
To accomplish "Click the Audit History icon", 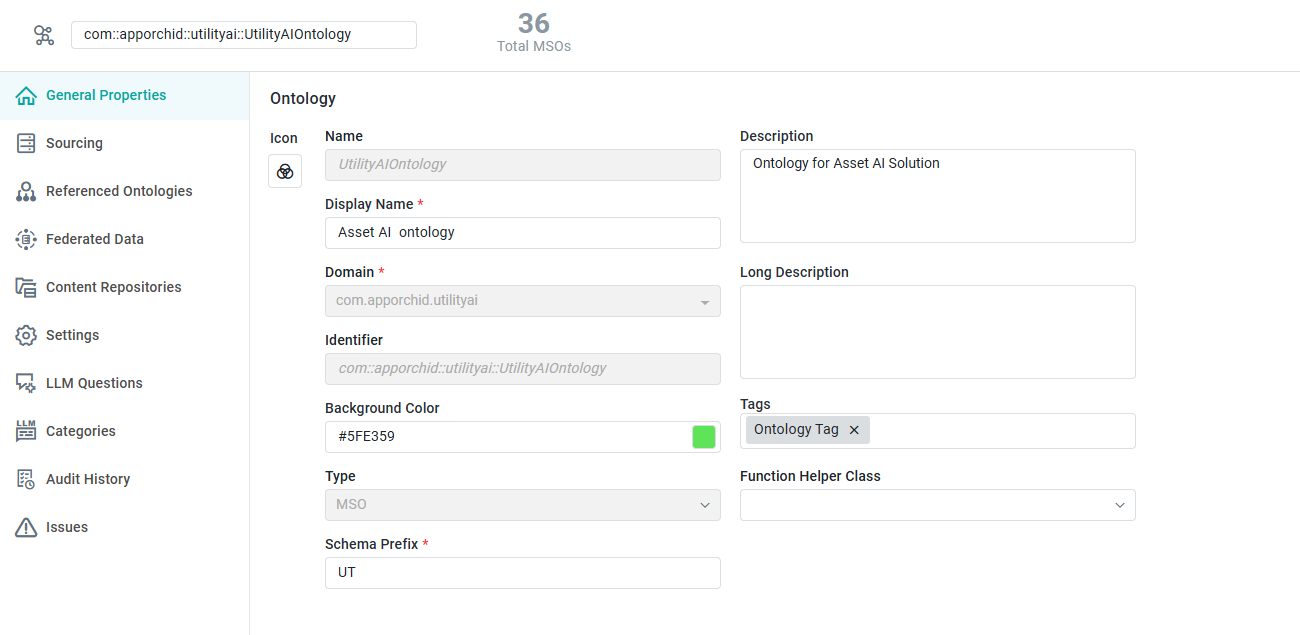I will pyautogui.click(x=26, y=479).
